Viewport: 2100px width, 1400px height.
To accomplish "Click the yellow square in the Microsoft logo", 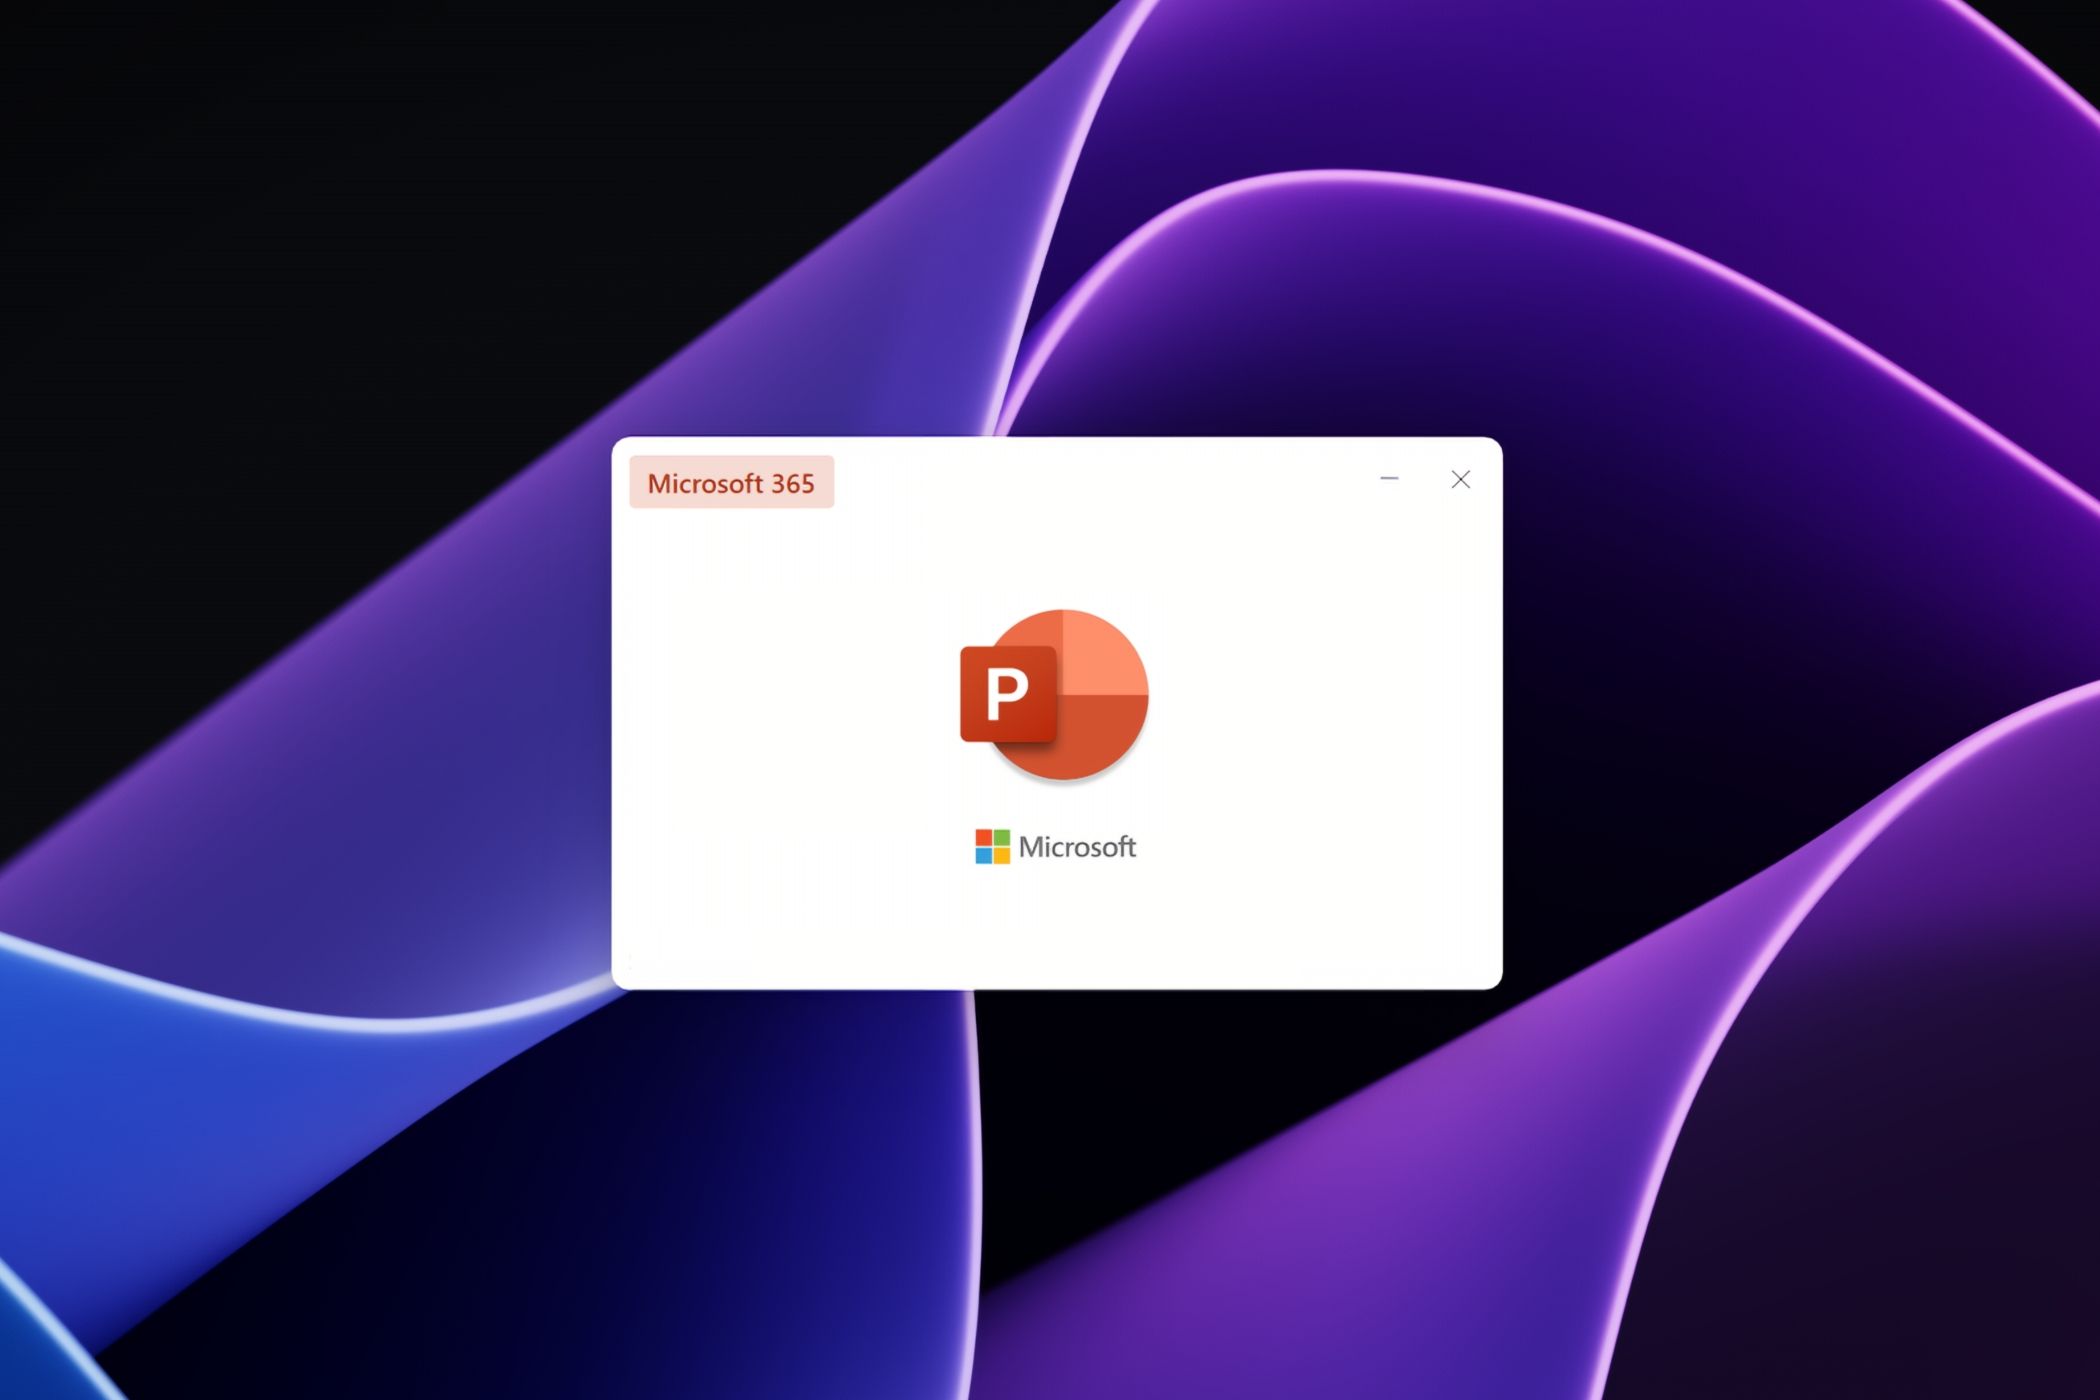I will coord(1000,856).
